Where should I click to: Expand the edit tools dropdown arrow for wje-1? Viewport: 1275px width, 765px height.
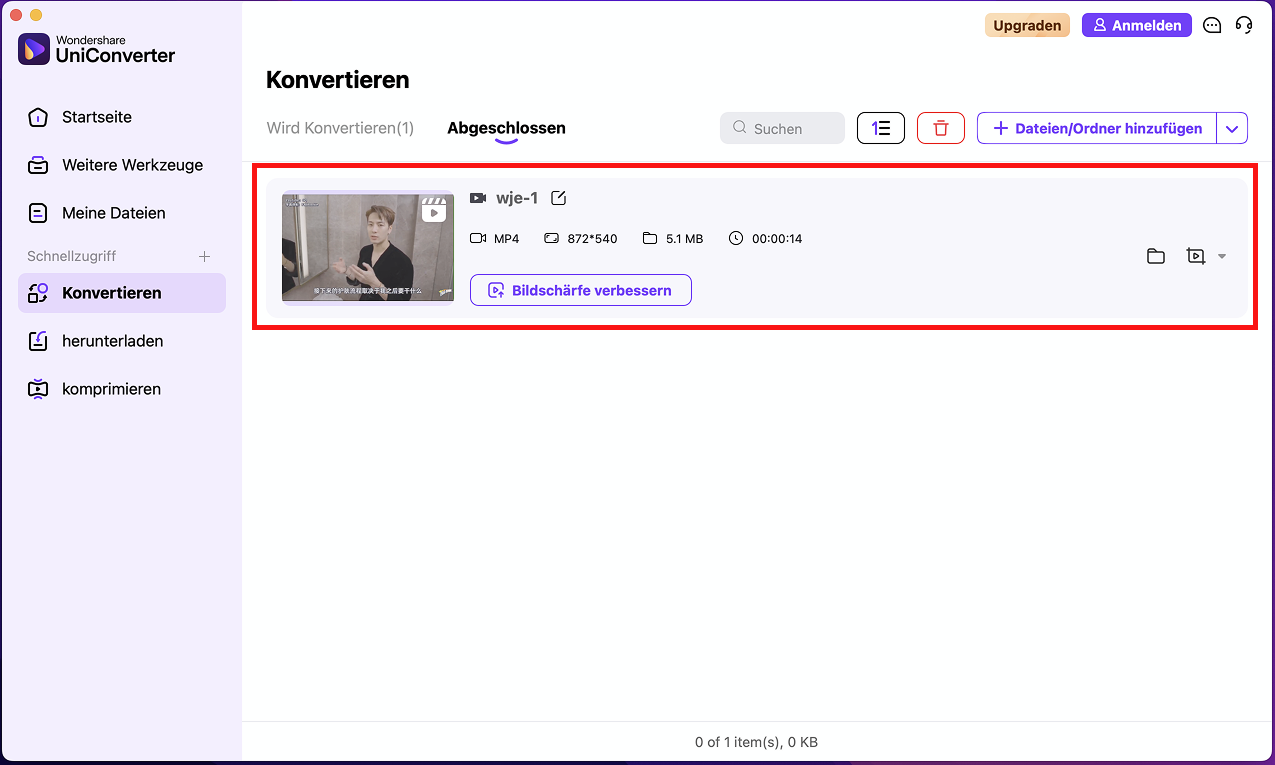pyautogui.click(x=1222, y=257)
